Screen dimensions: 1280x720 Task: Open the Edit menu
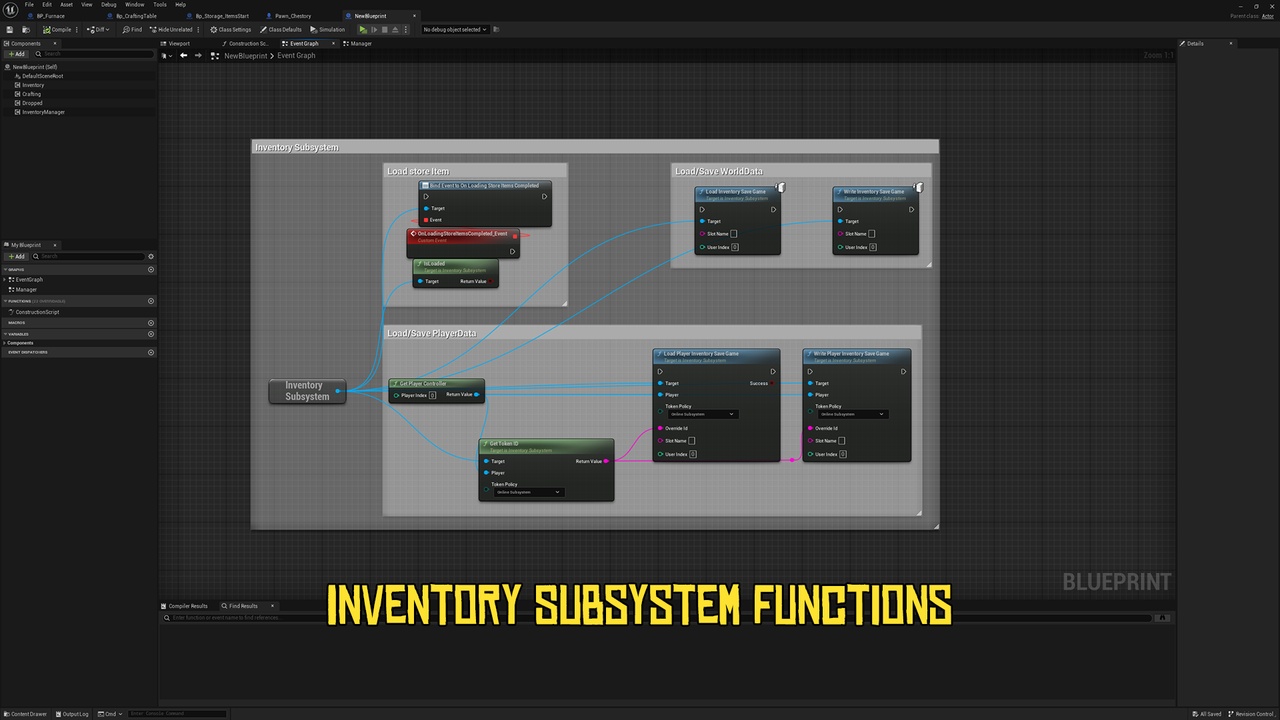[x=46, y=4]
